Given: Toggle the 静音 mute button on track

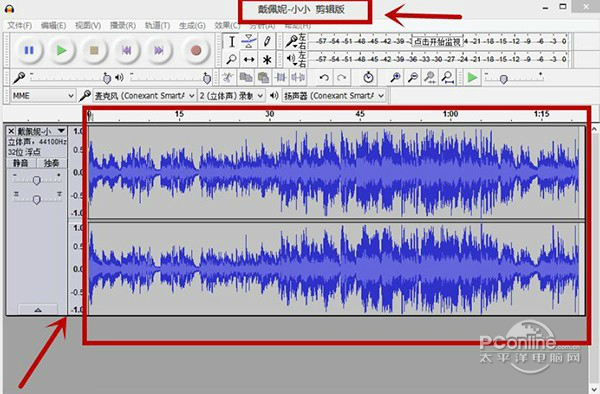Looking at the screenshot, I should pos(21,163).
